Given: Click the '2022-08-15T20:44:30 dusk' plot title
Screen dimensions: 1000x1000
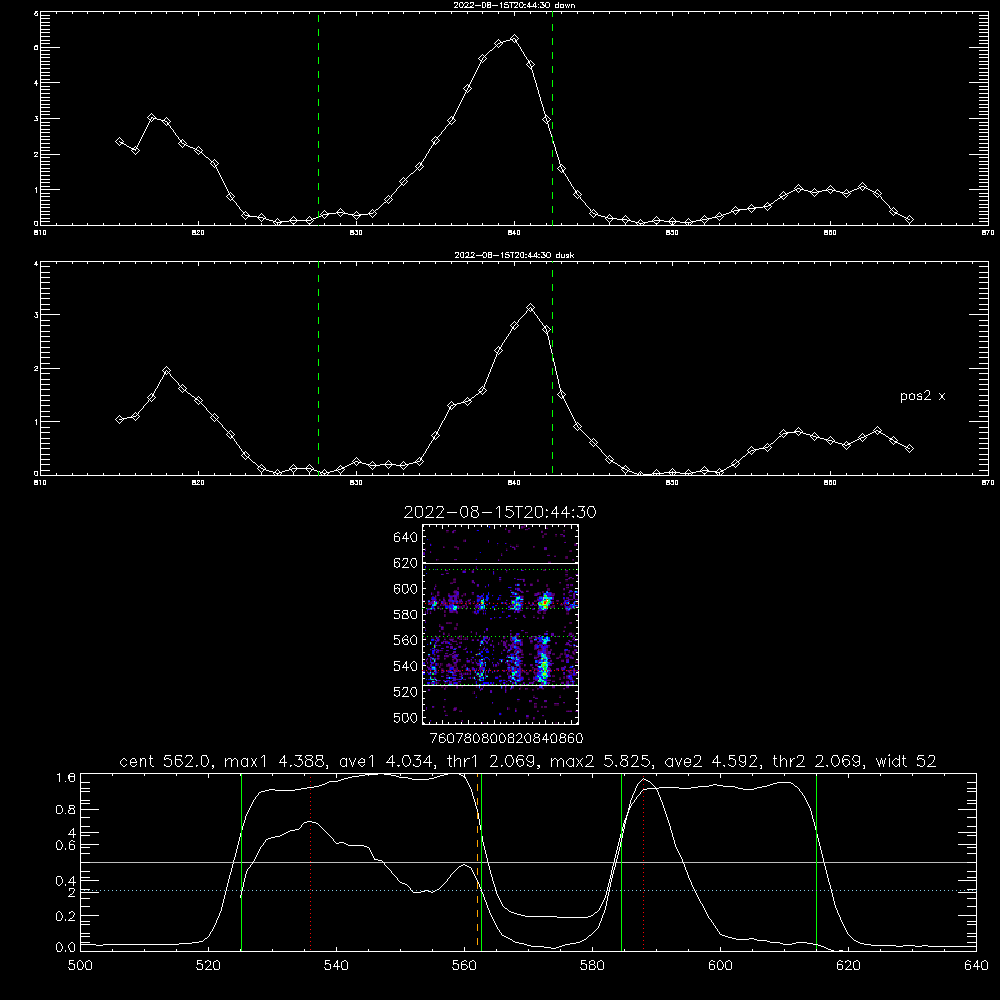Looking at the screenshot, I should pyautogui.click(x=514, y=255).
